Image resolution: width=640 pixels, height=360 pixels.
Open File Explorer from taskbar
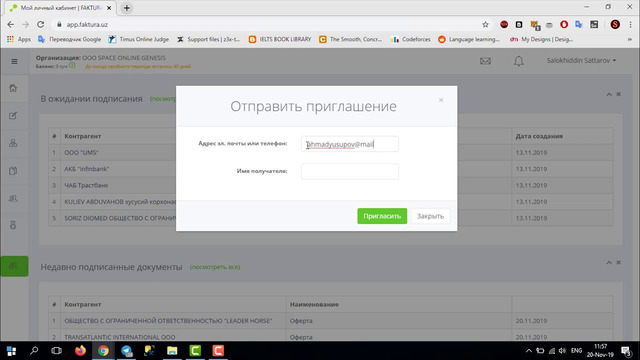click(x=172, y=351)
